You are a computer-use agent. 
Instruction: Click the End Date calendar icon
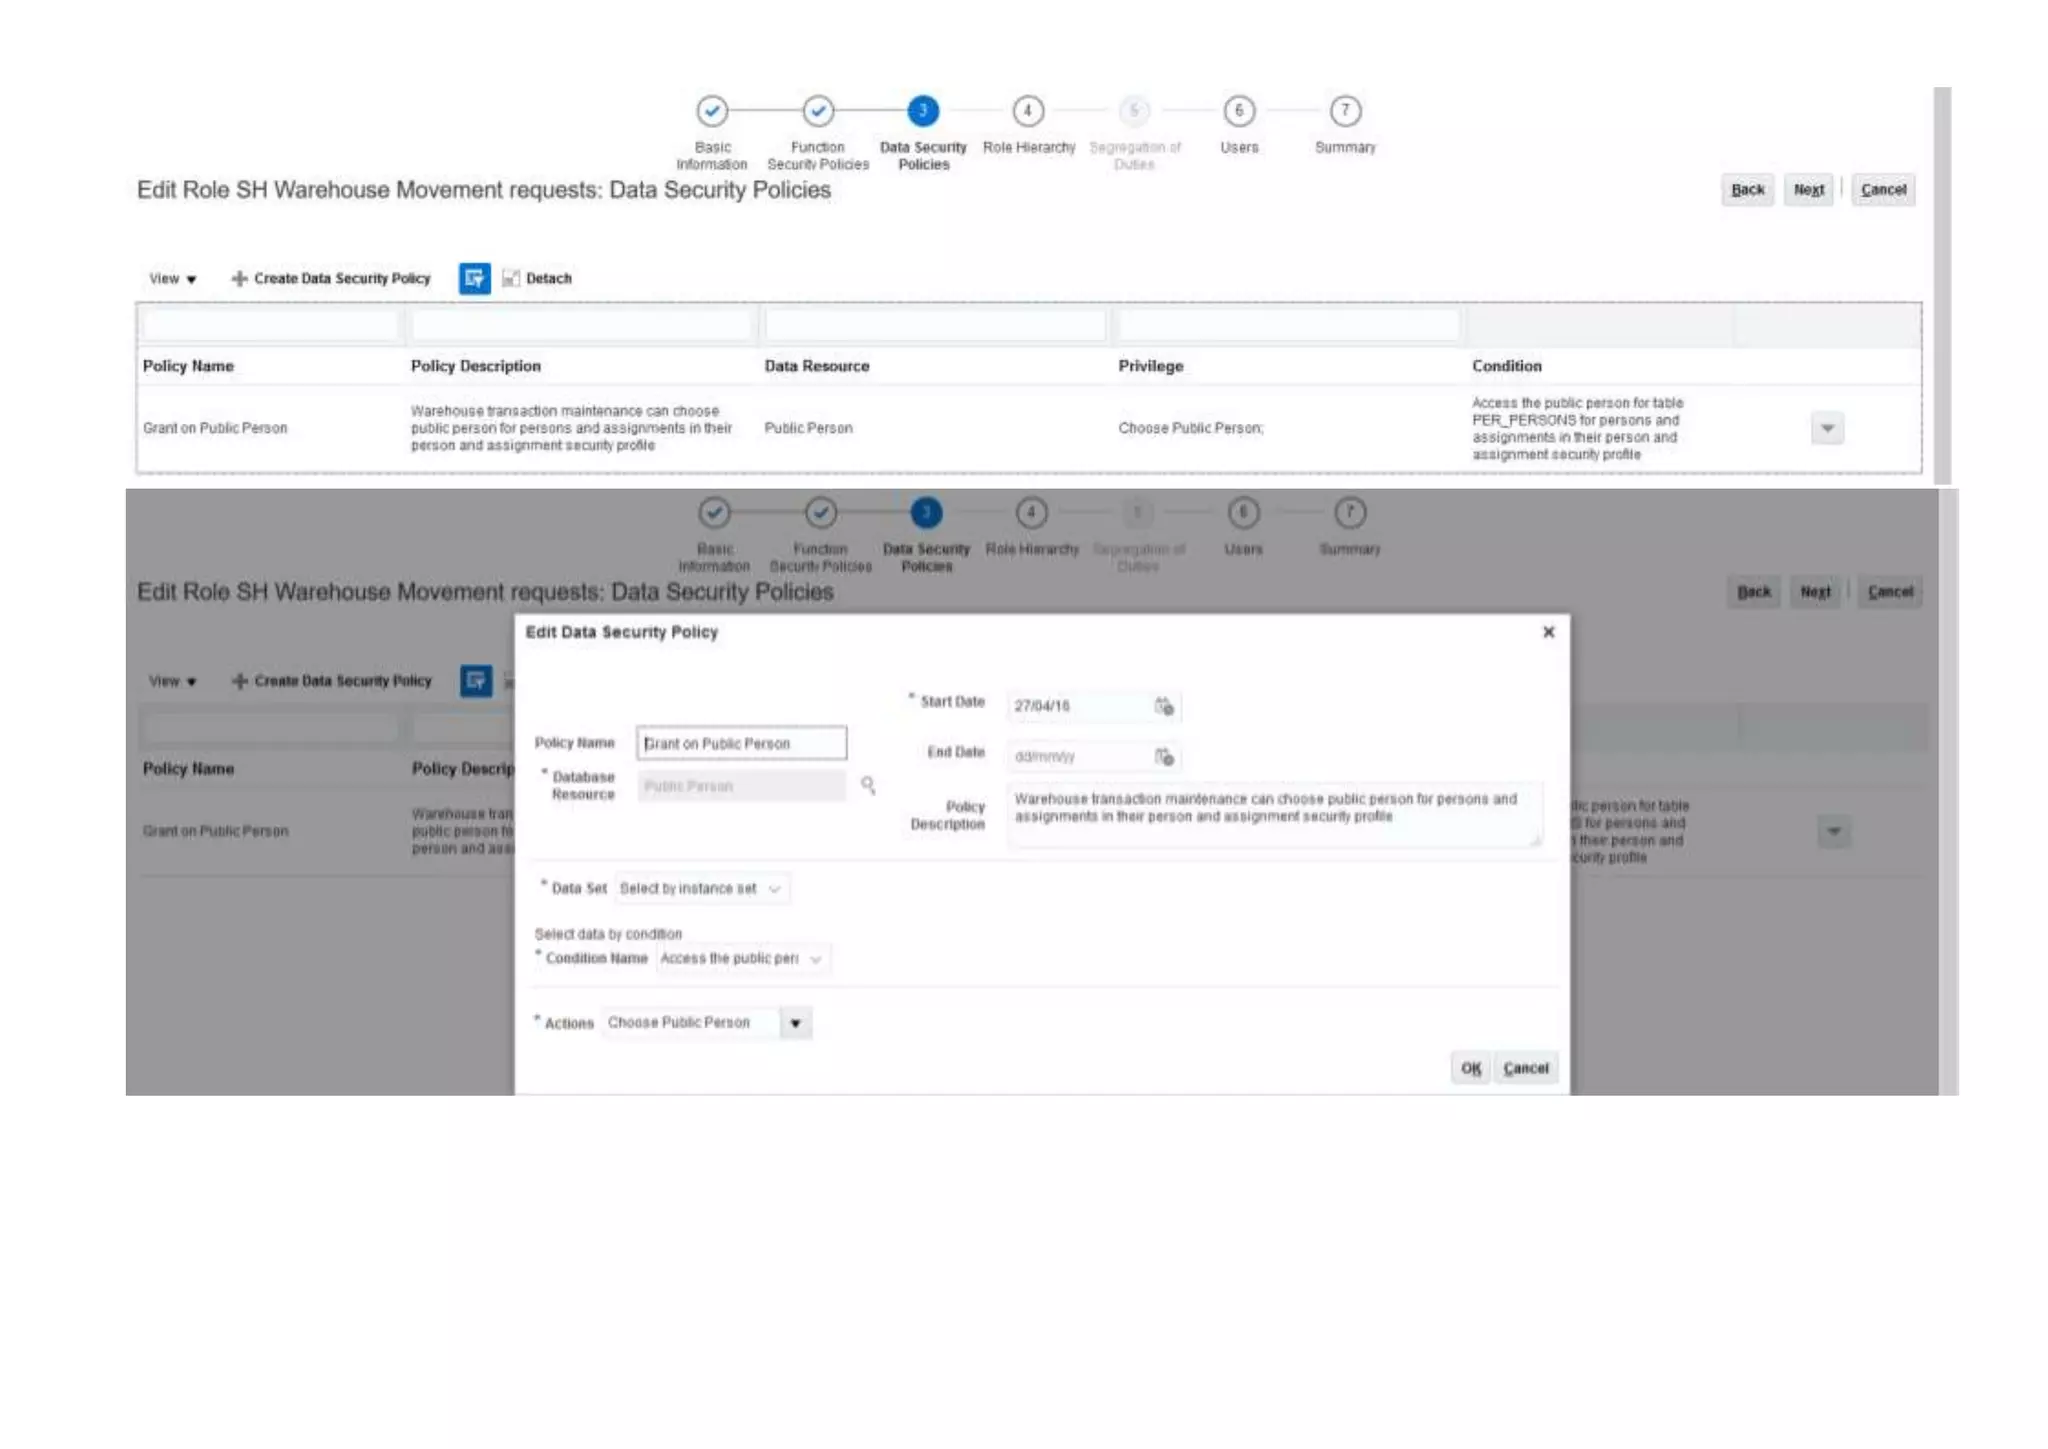1163,757
